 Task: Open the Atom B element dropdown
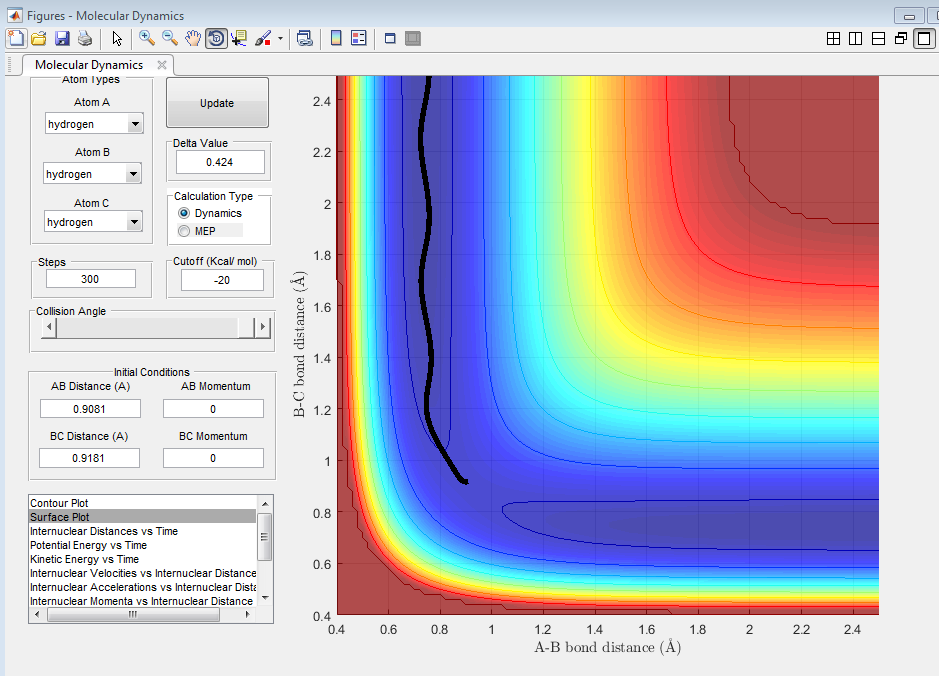(132, 174)
